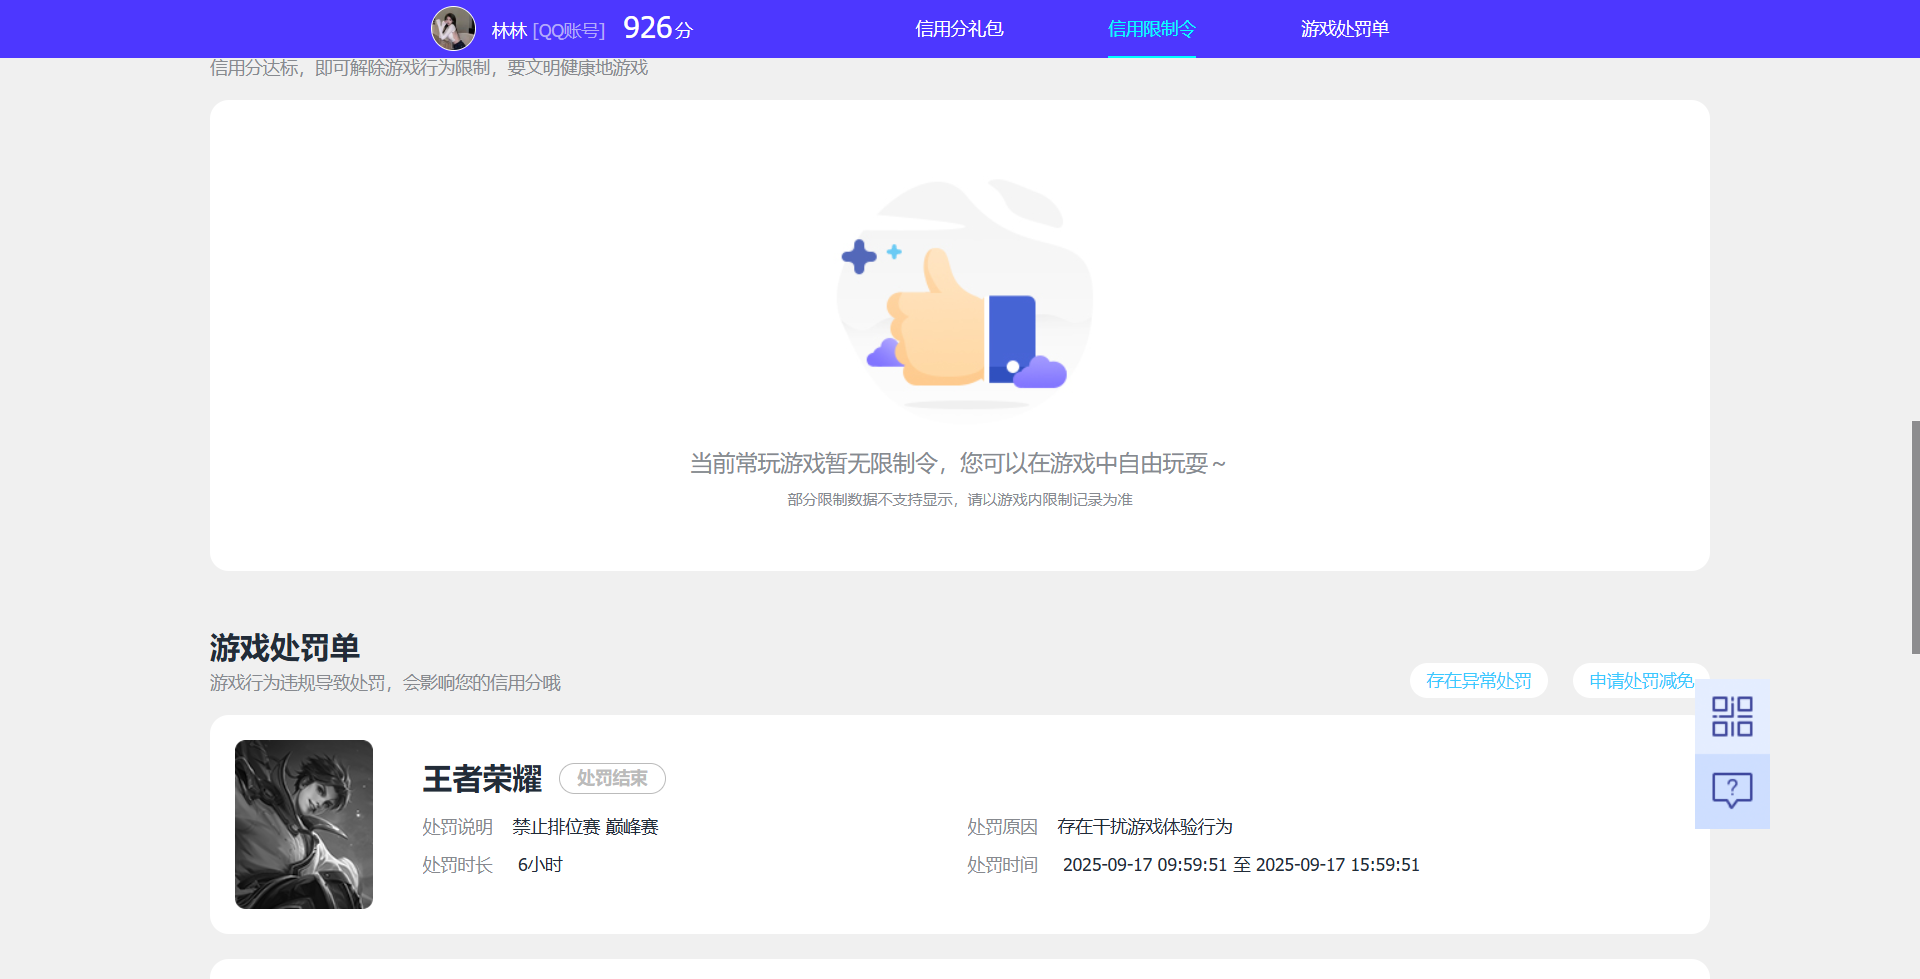Click the [QQ账号] account type label
The width and height of the screenshot is (1920, 979).
[x=568, y=30]
